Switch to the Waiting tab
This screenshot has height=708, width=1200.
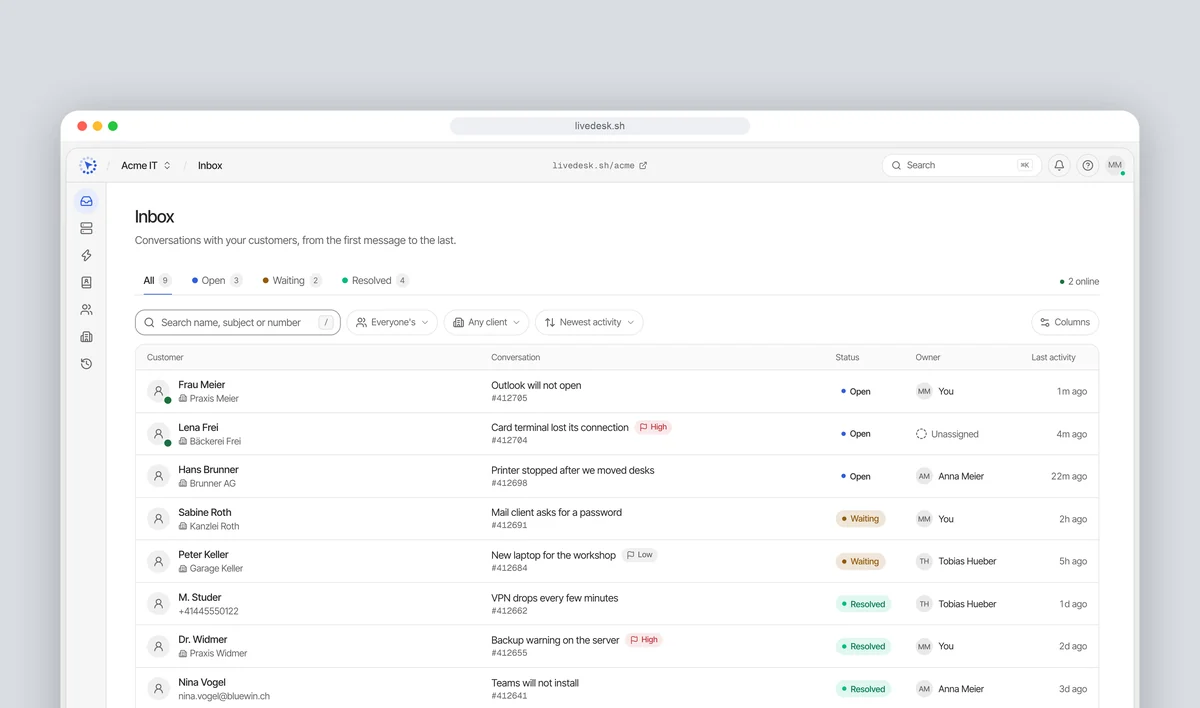pyautogui.click(x=292, y=281)
